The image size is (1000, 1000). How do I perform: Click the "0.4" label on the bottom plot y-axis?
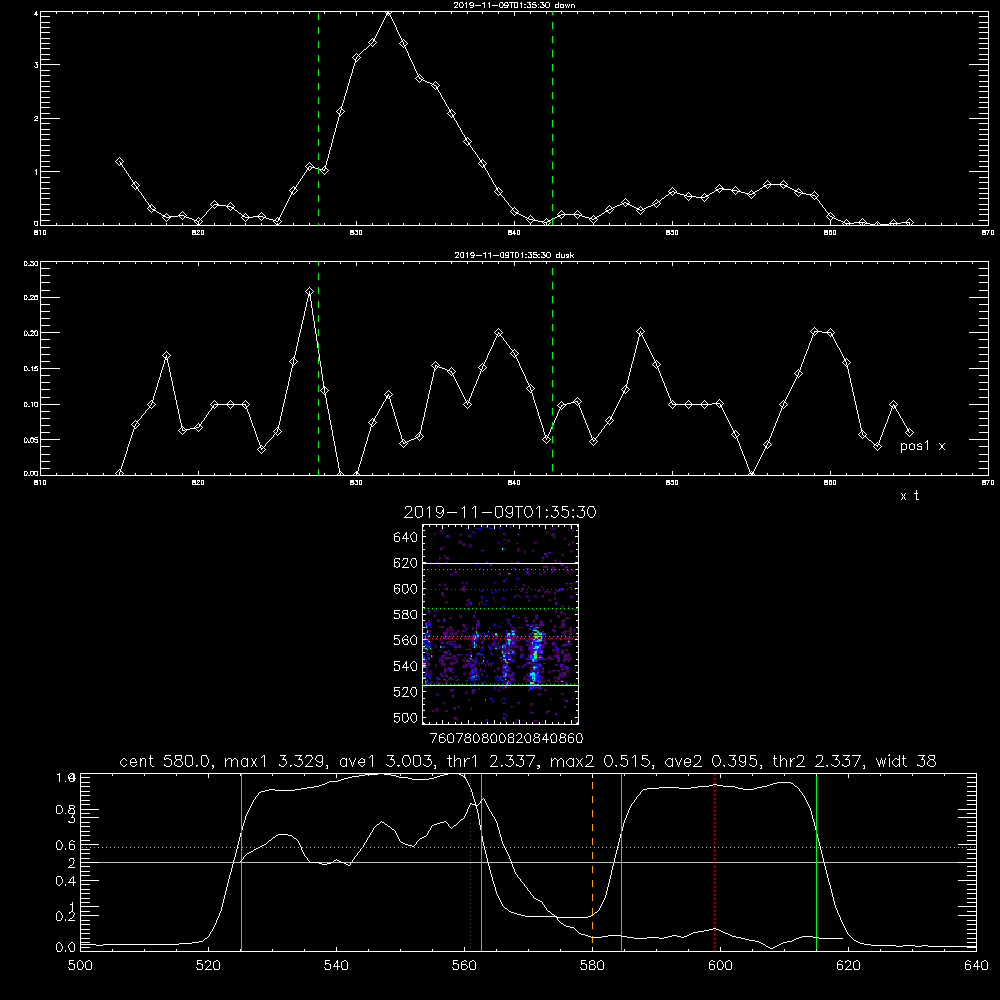[66, 881]
